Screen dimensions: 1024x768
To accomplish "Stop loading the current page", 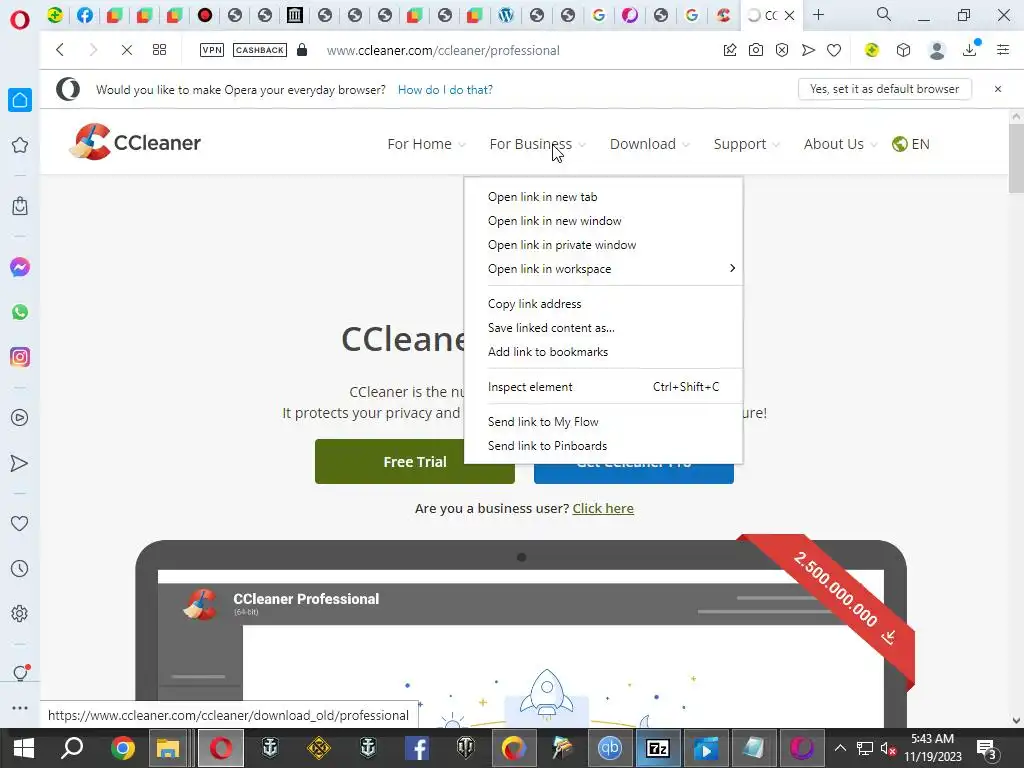I will (127, 50).
